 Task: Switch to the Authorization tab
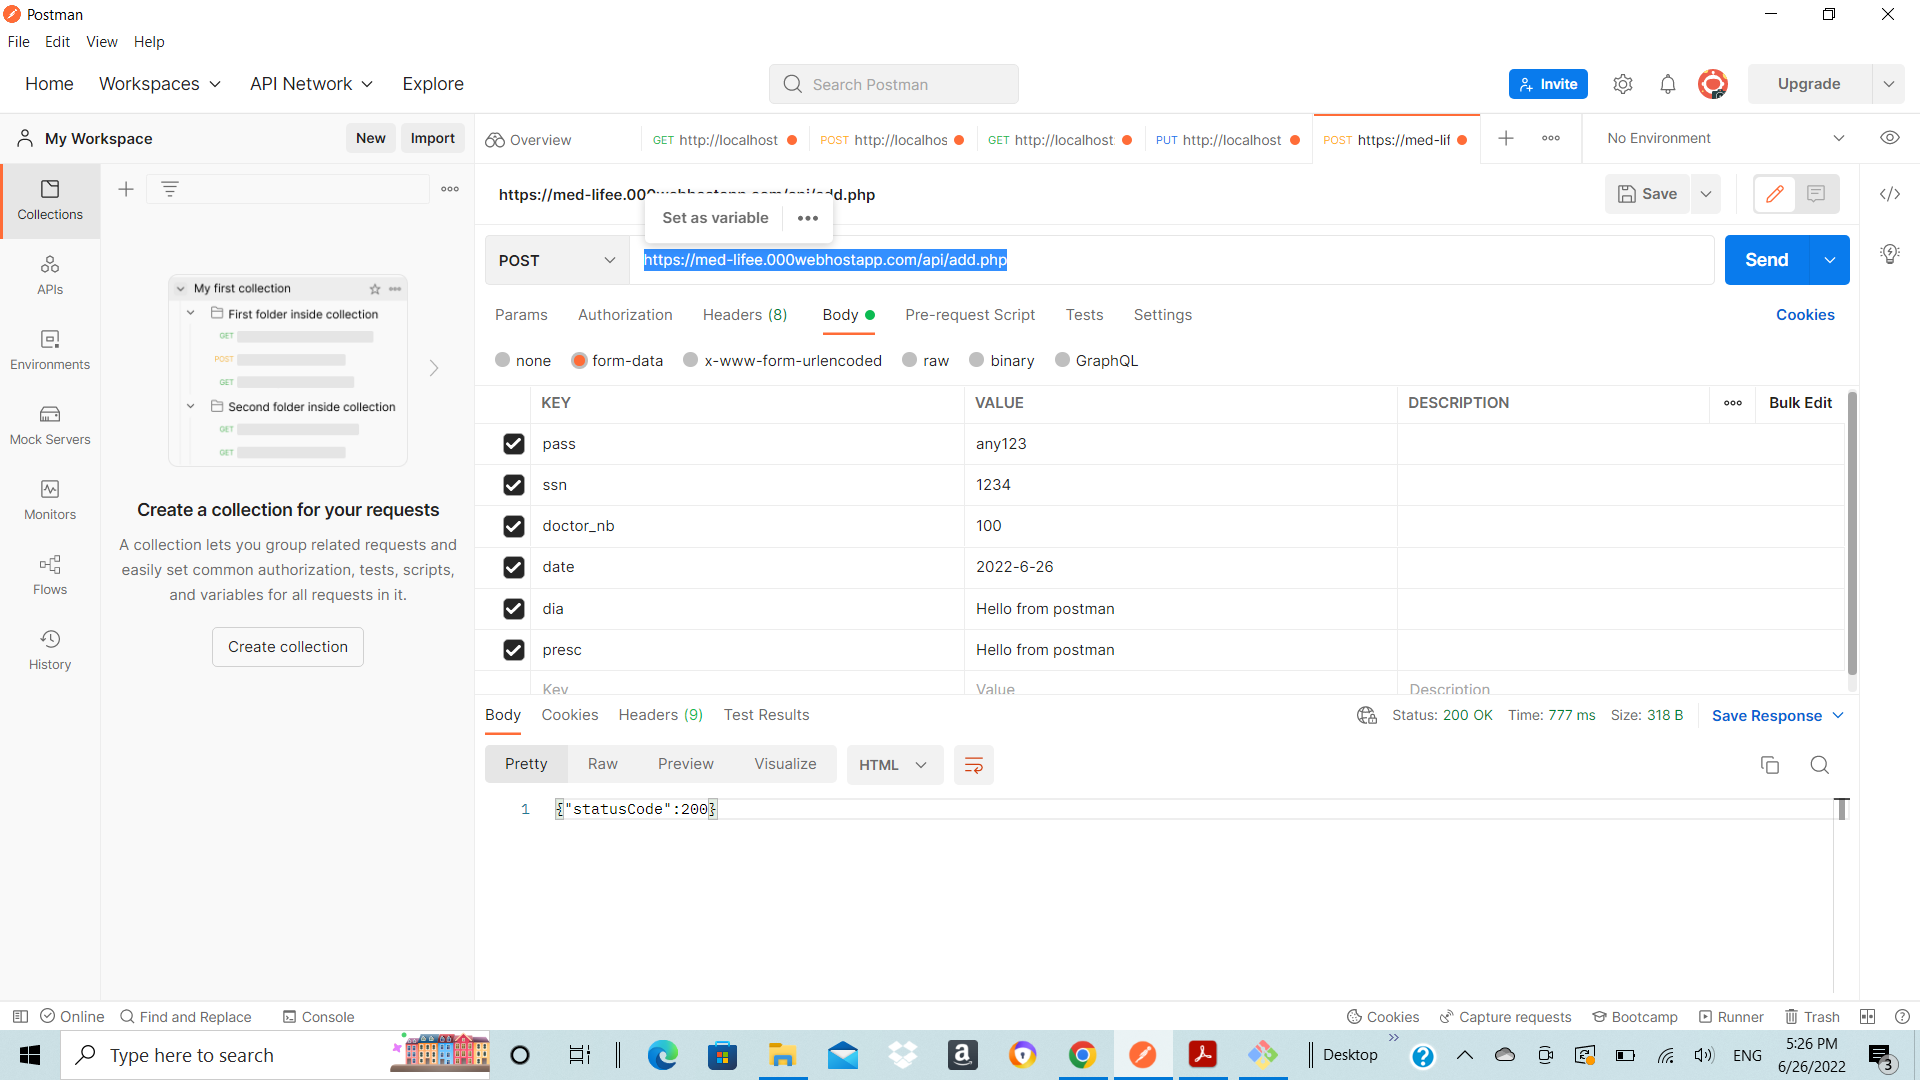click(x=624, y=315)
